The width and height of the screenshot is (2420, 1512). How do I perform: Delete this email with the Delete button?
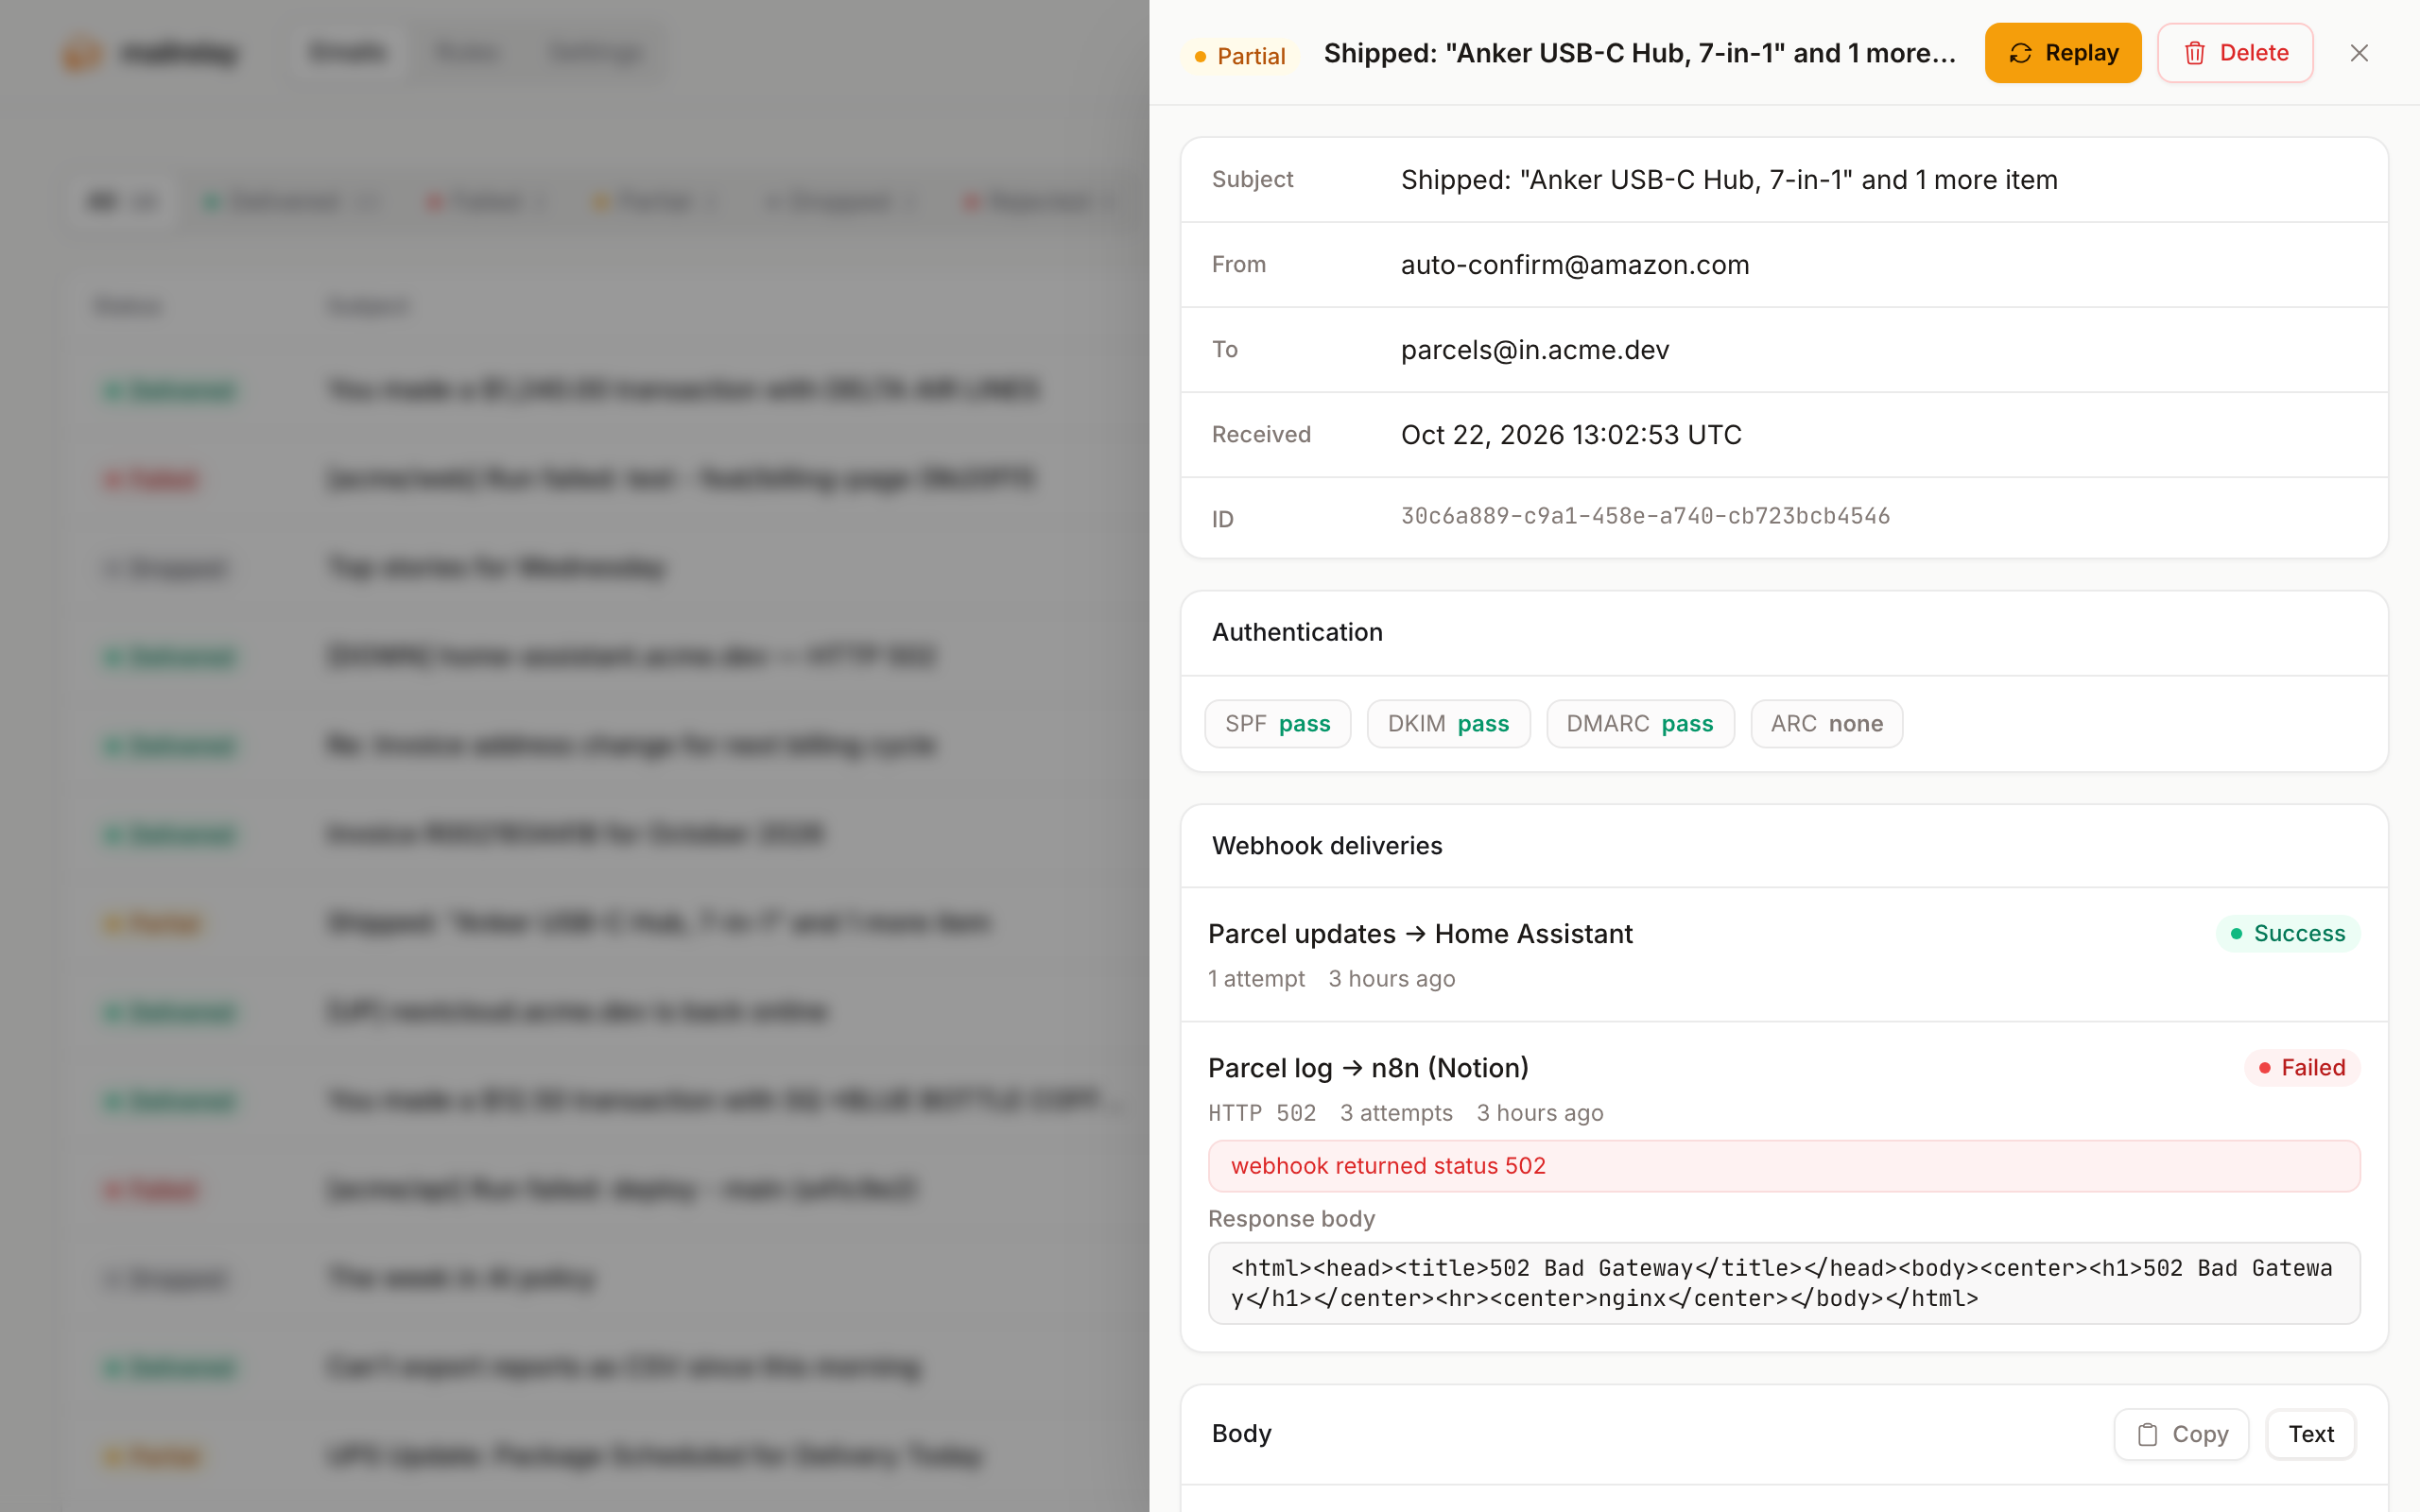pos(2234,53)
